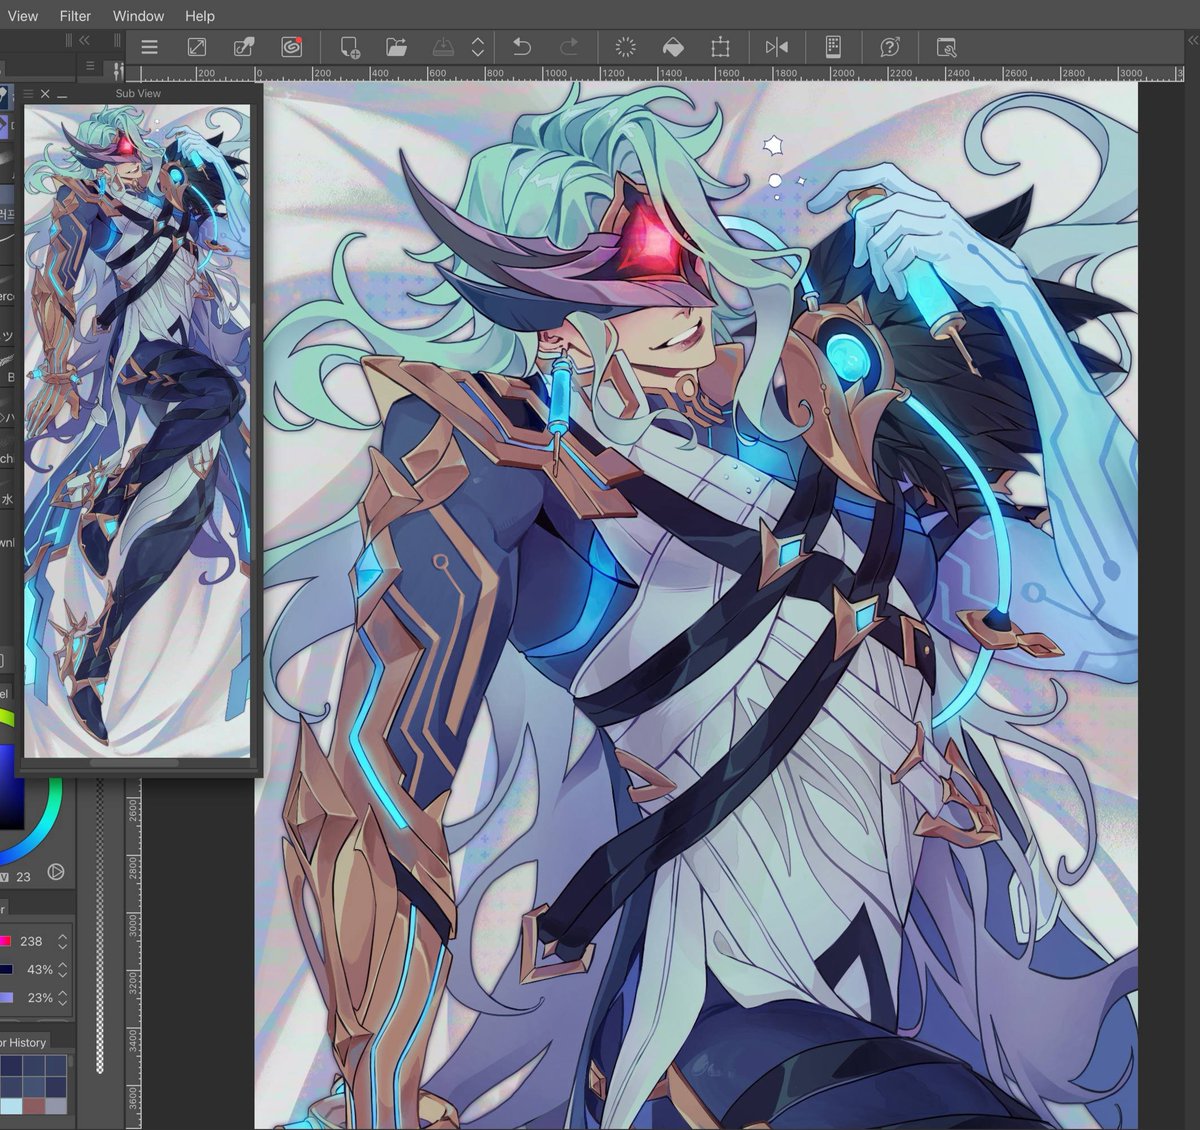
Task: Adjust the stepper beside 23%
Action: tap(62, 997)
